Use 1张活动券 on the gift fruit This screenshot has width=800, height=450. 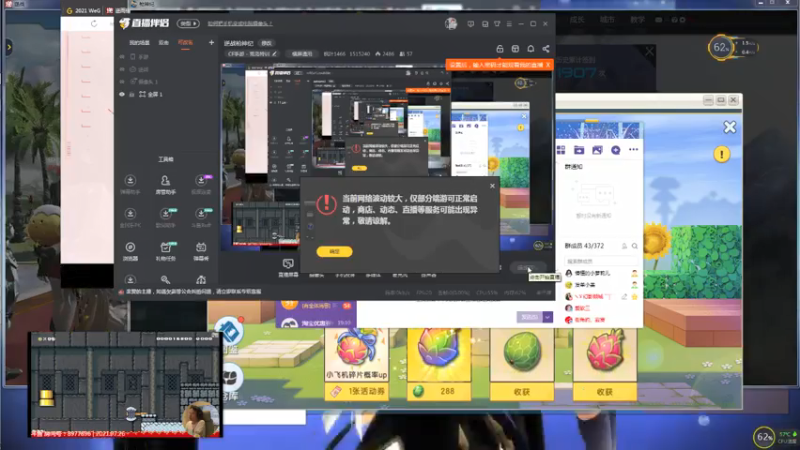point(356,391)
